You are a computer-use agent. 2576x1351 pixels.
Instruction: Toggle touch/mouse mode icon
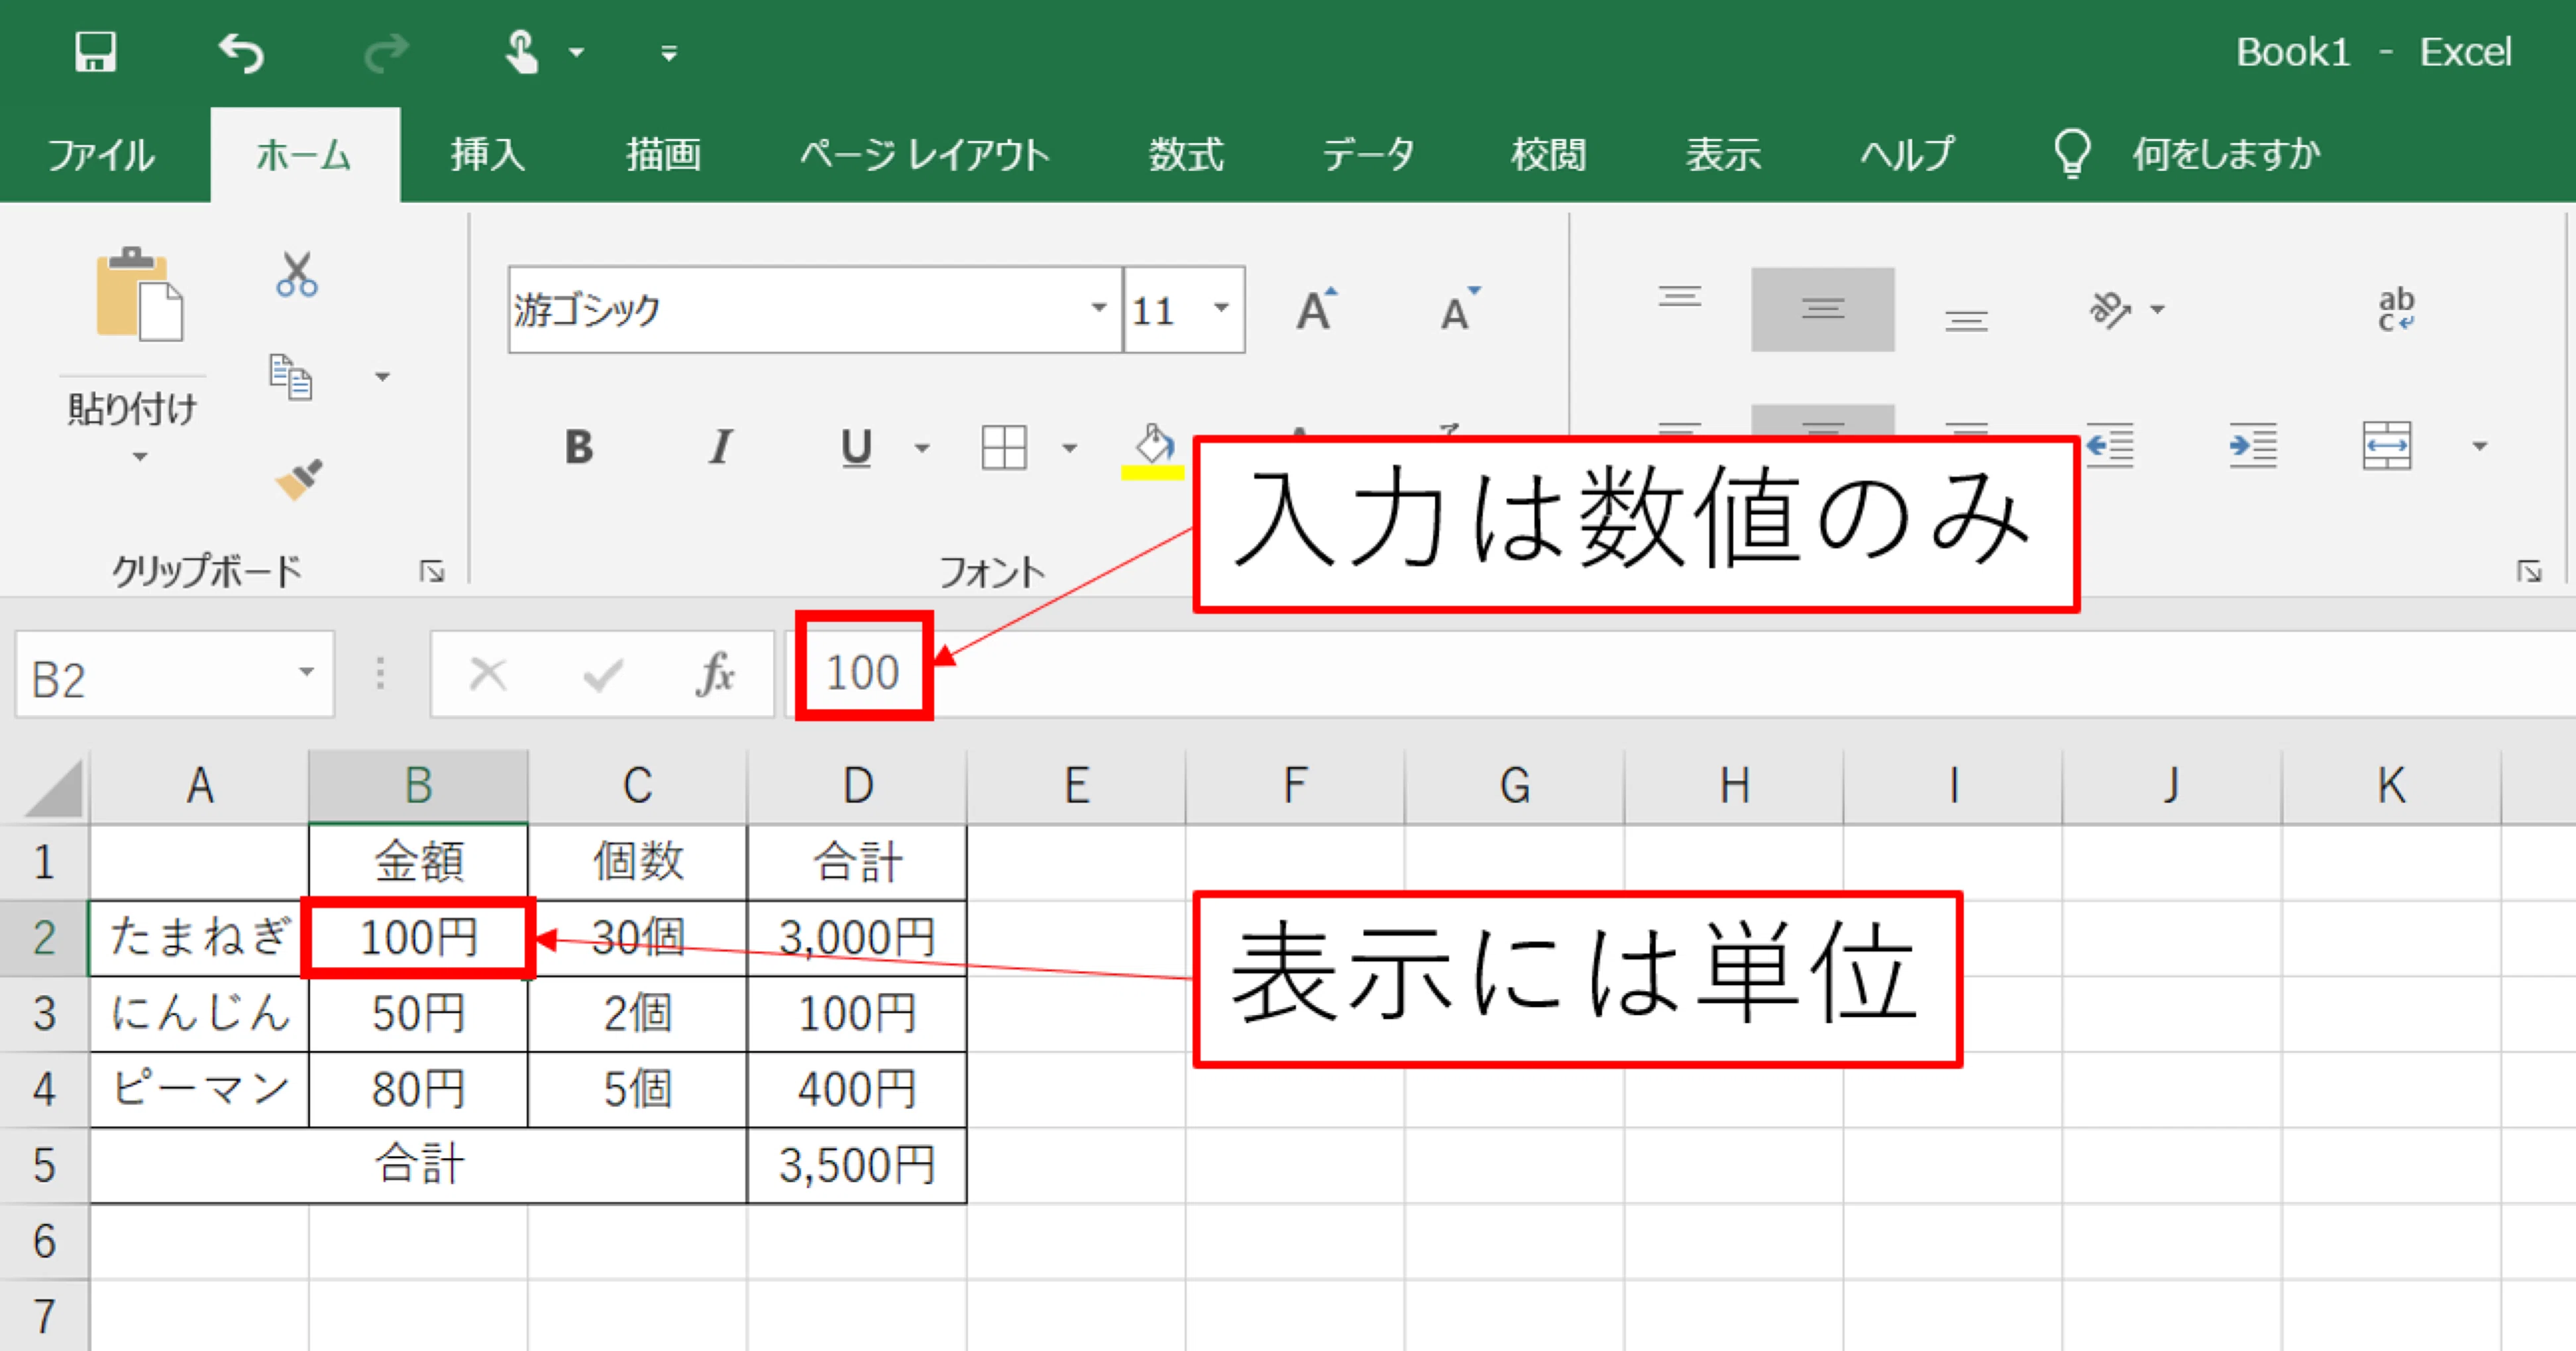click(x=521, y=52)
